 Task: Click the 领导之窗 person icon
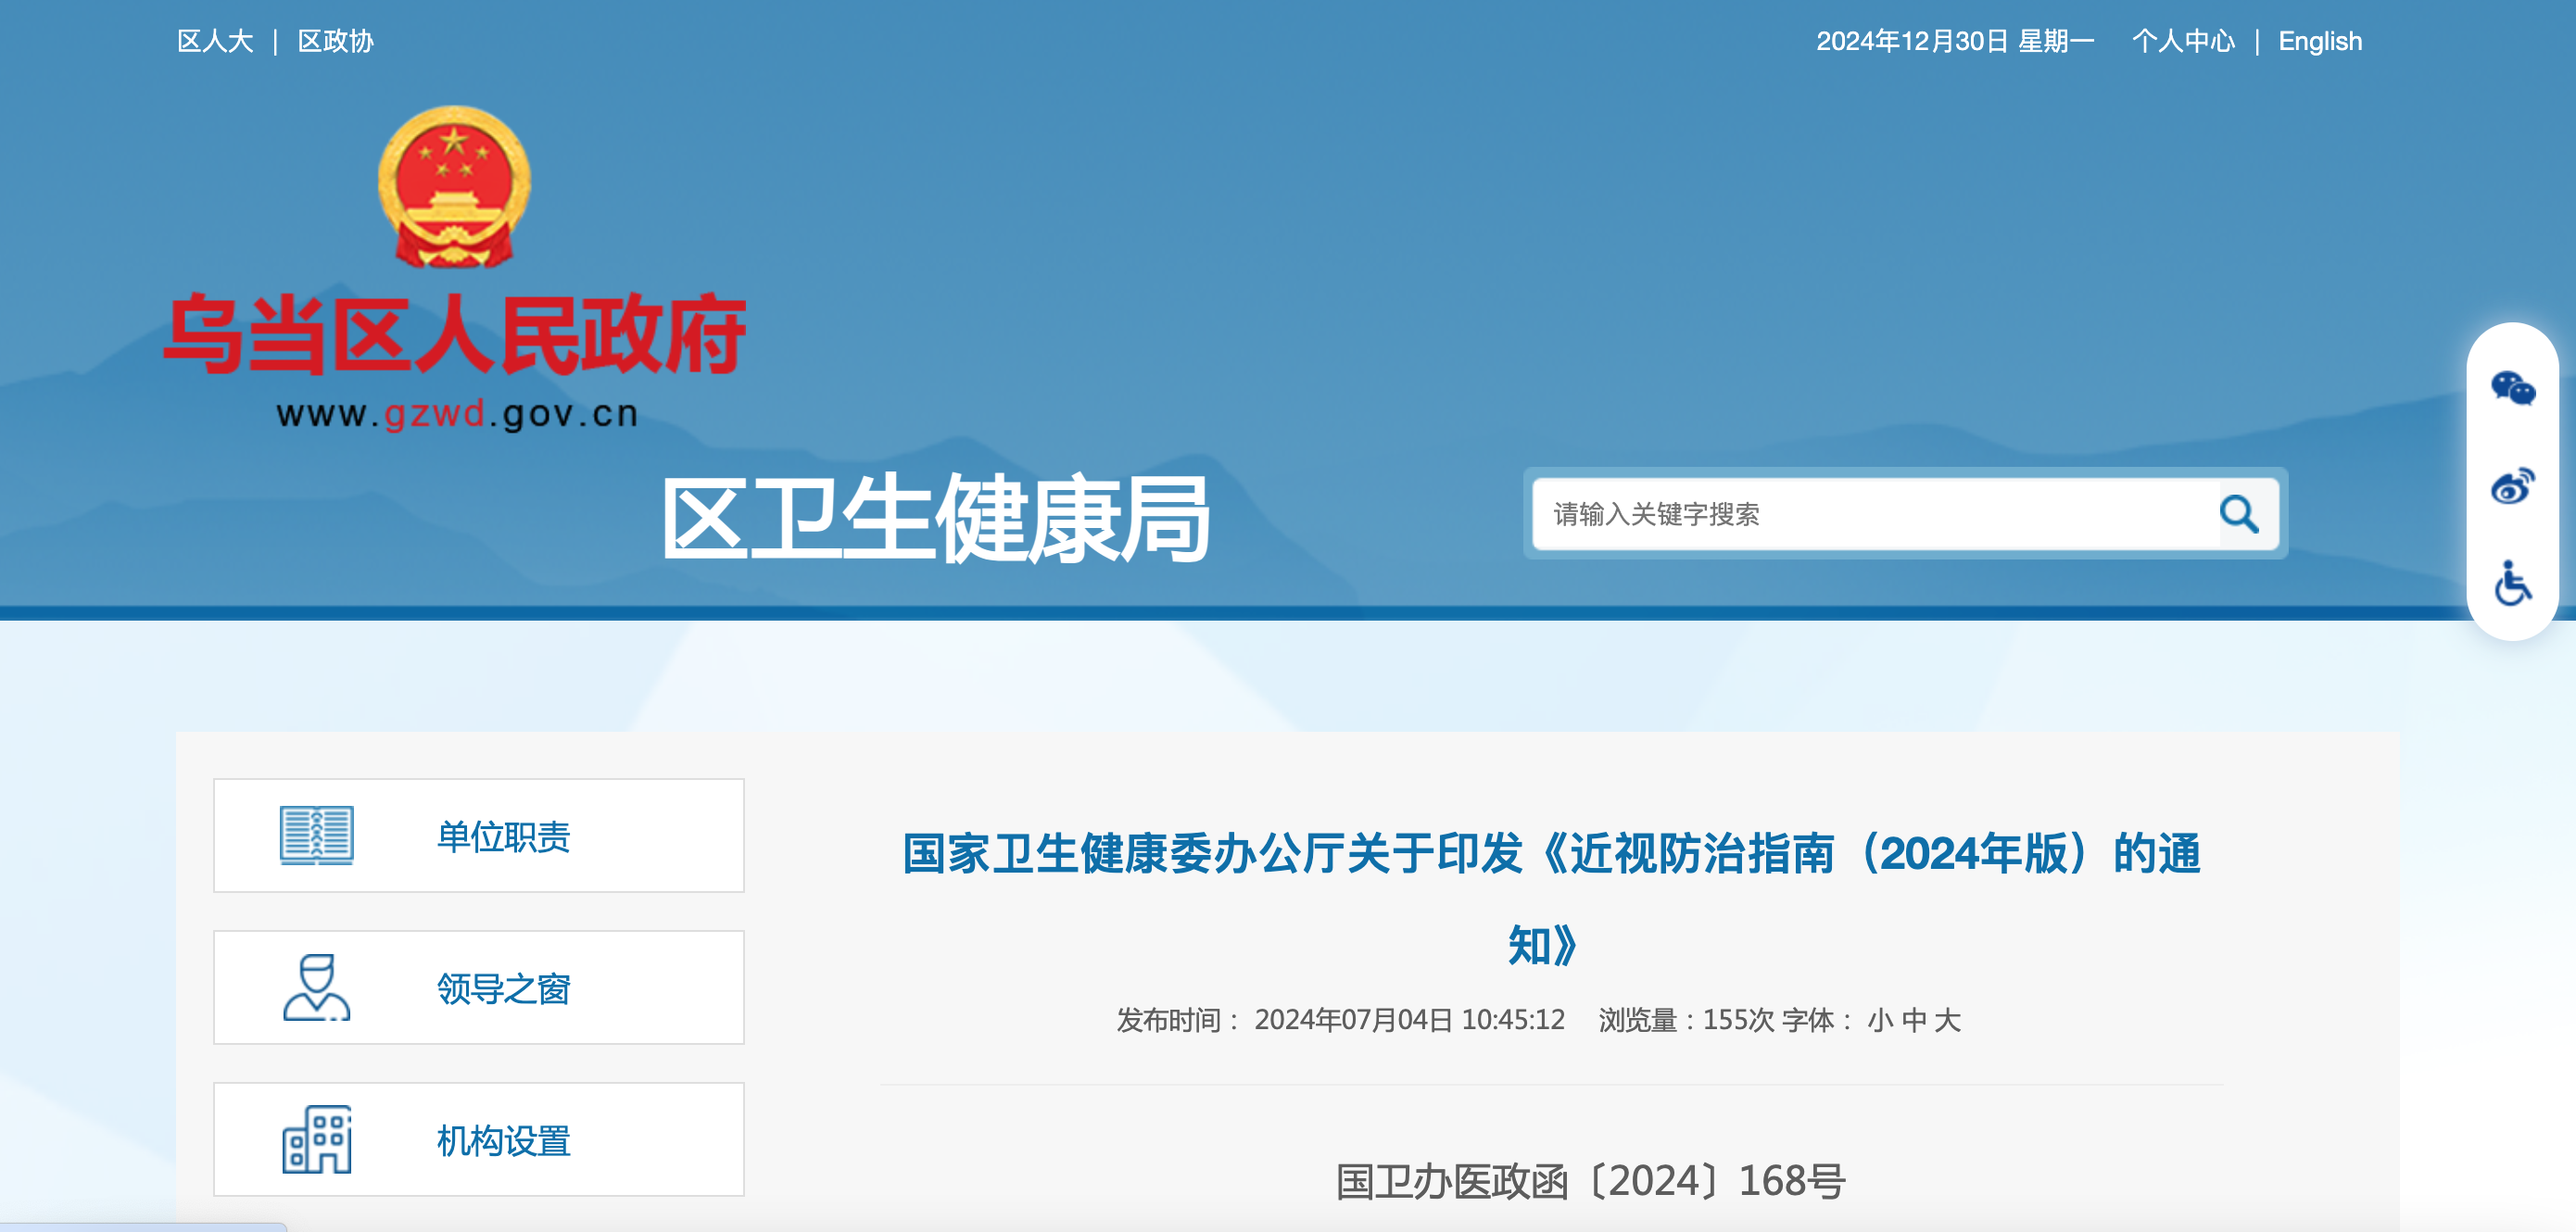316,987
